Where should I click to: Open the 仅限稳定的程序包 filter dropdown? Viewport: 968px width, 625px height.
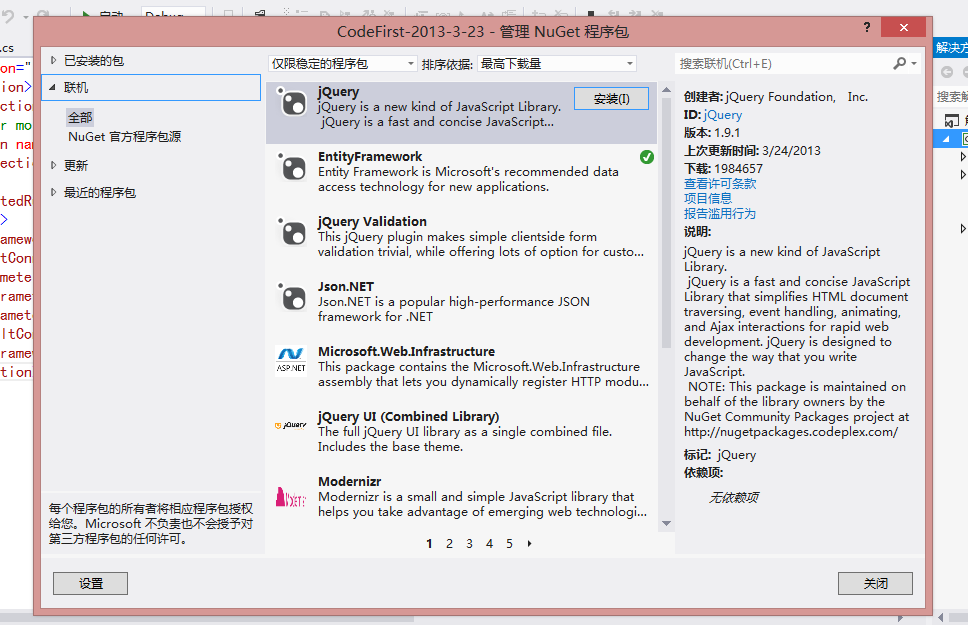coord(343,64)
